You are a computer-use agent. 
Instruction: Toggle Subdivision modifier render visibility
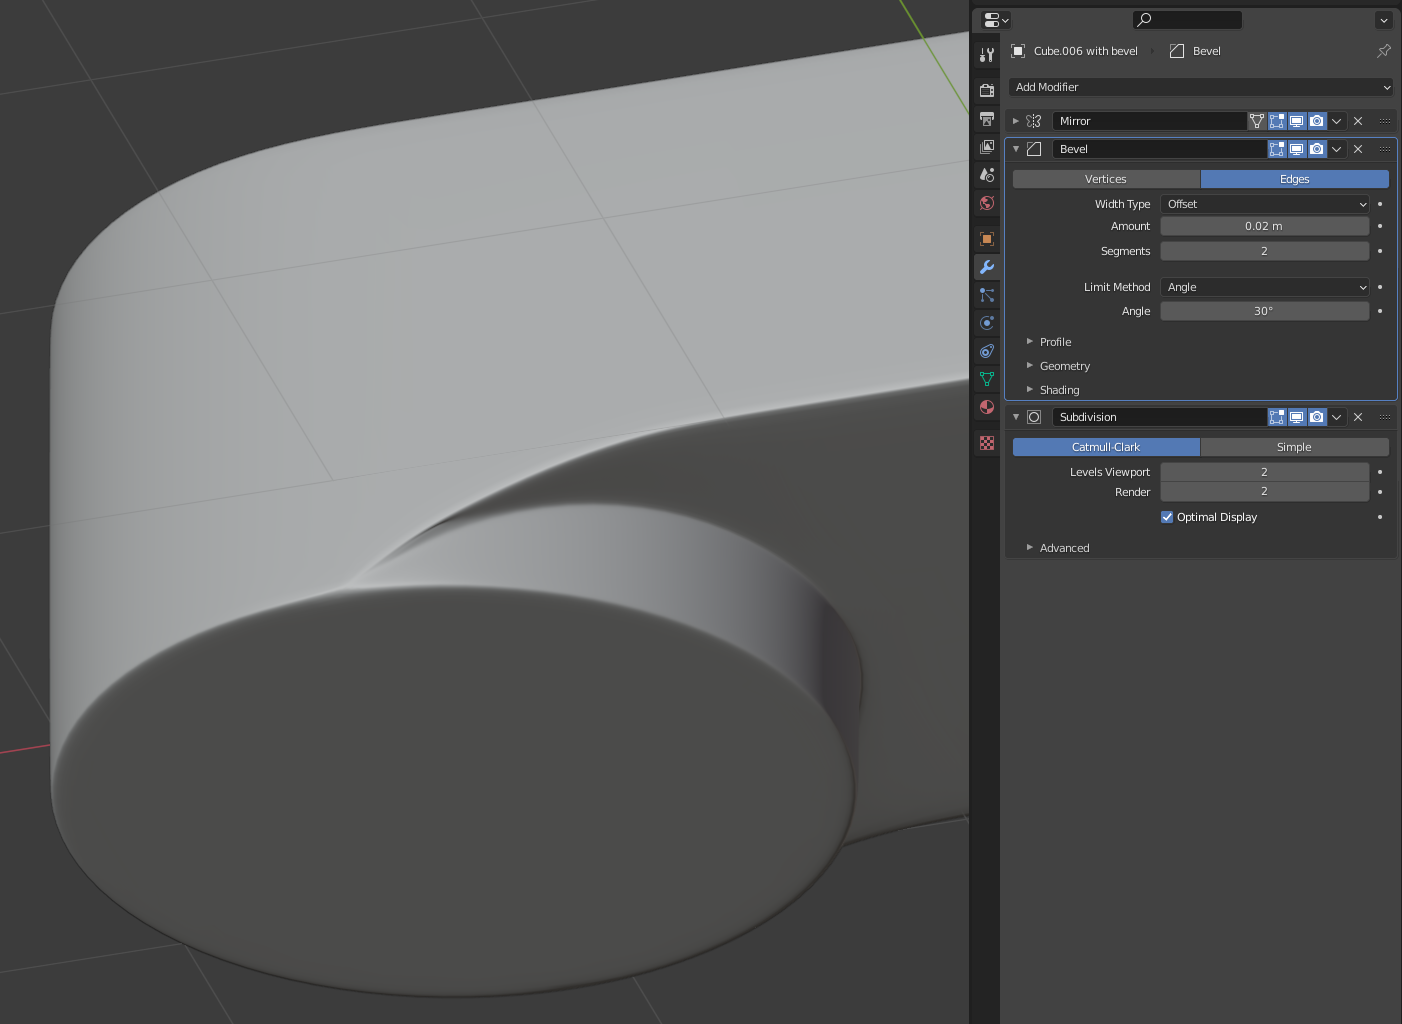[x=1317, y=417]
